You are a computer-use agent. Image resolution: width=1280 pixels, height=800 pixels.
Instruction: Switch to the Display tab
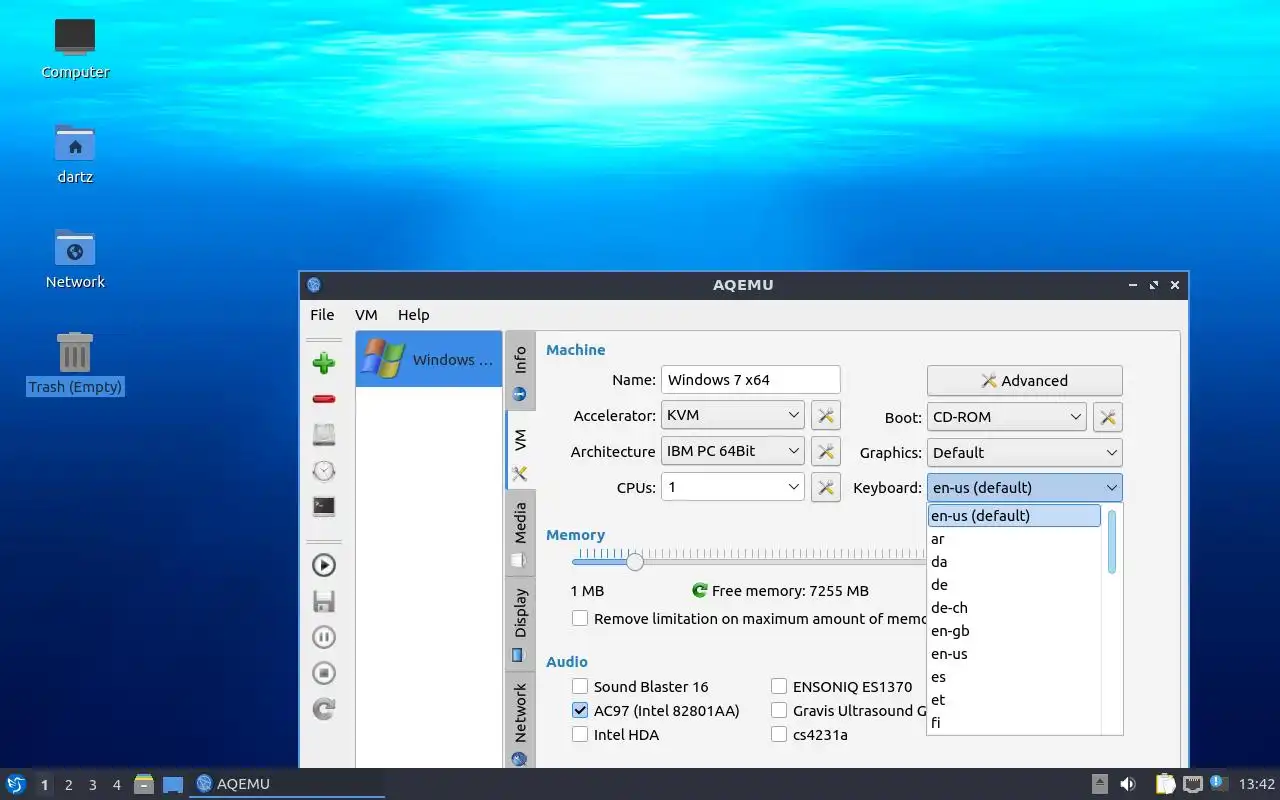pos(520,624)
